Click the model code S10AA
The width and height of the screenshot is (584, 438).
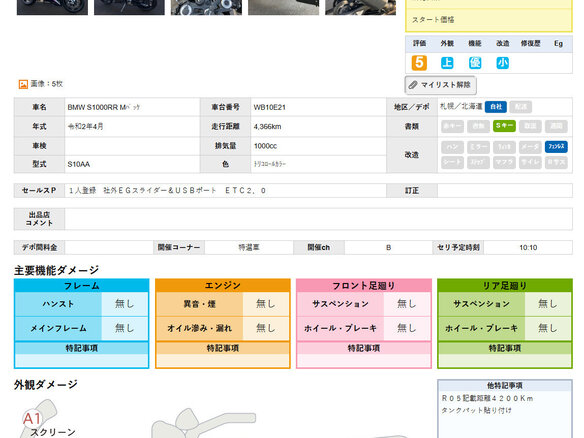pyautogui.click(x=79, y=164)
